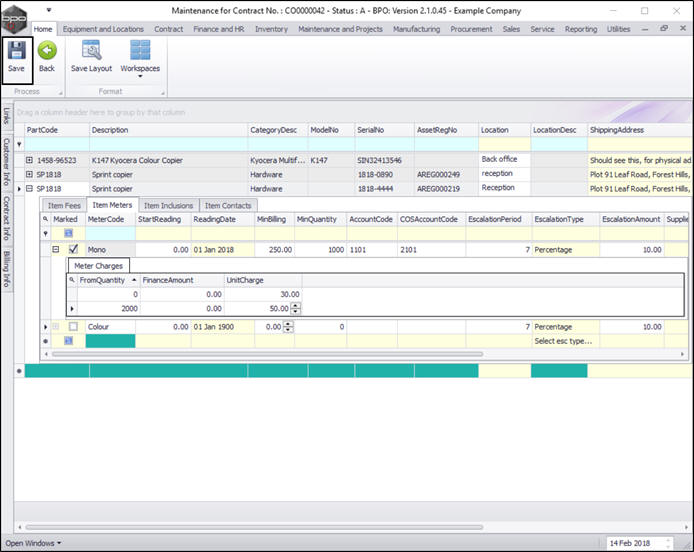Collapse the Mono meter row expander

pyautogui.click(x=58, y=250)
